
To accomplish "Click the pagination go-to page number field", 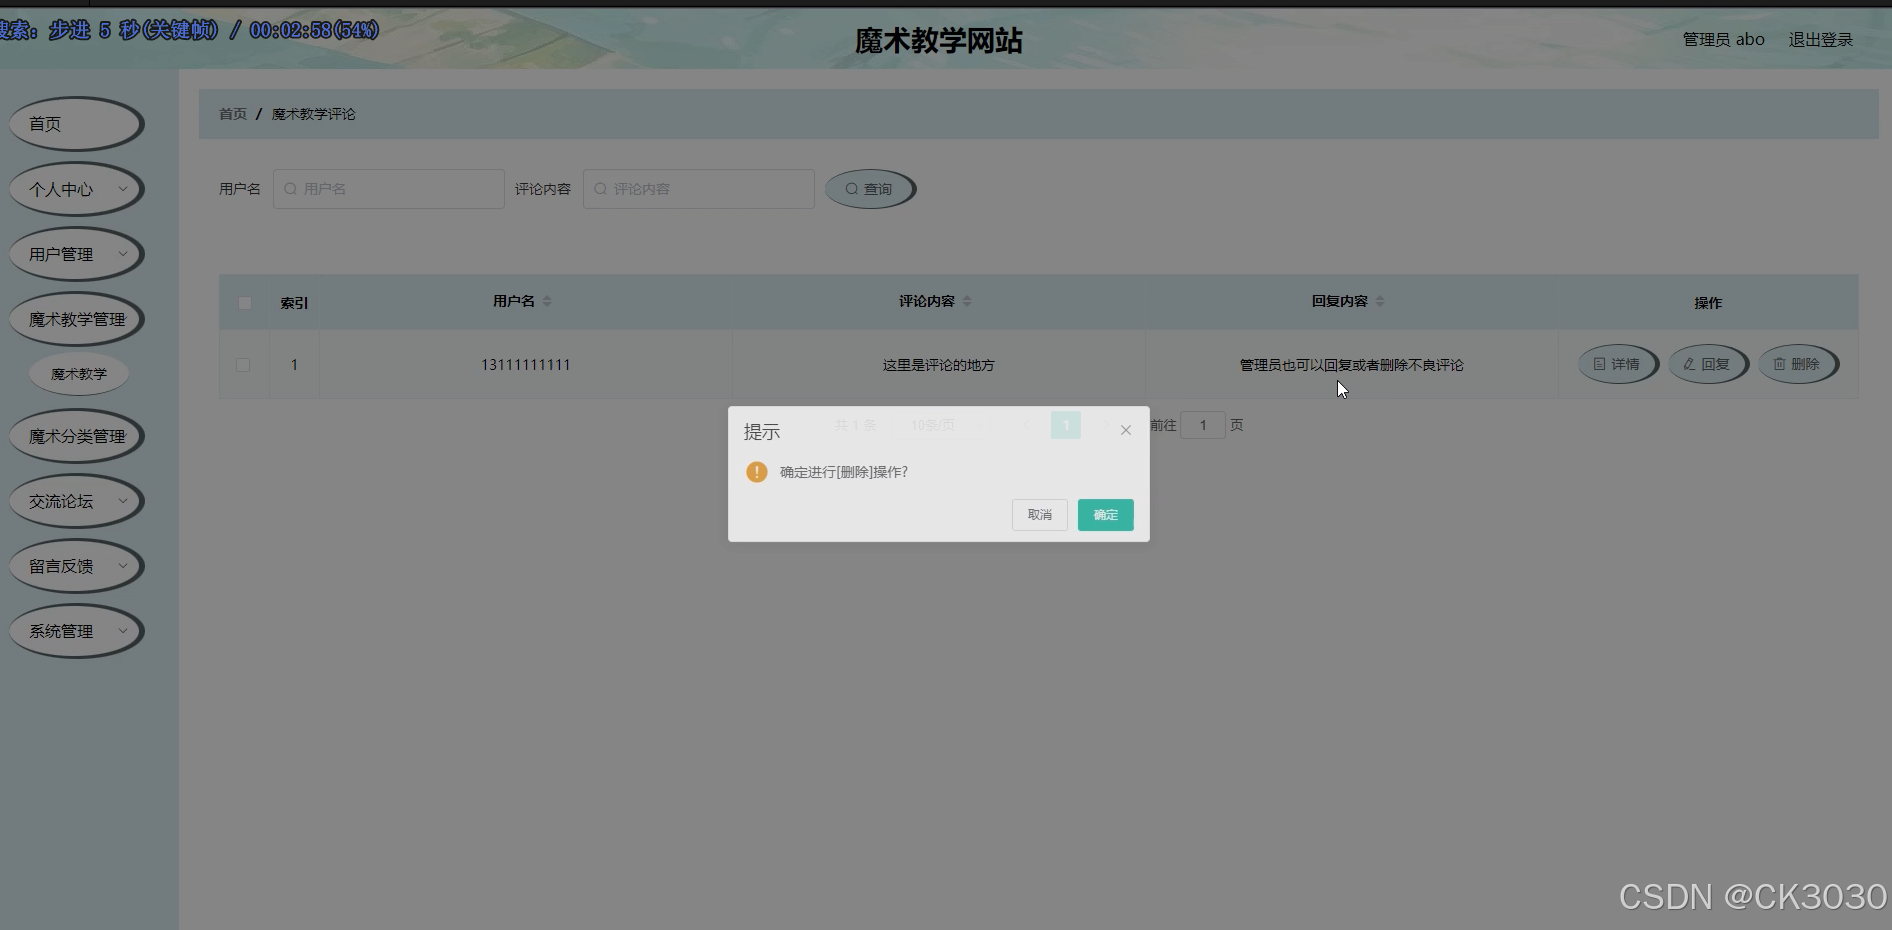I will tap(1203, 425).
